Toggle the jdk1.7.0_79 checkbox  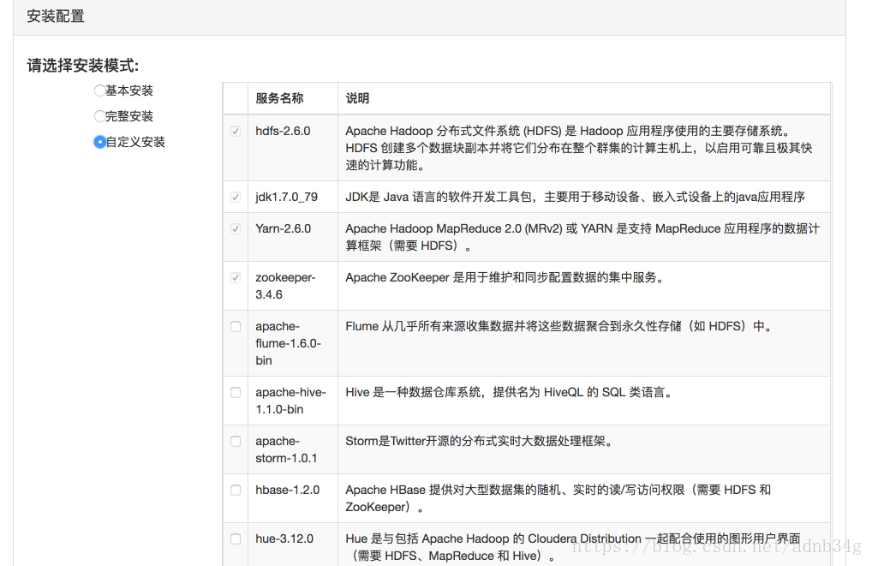tap(235, 197)
